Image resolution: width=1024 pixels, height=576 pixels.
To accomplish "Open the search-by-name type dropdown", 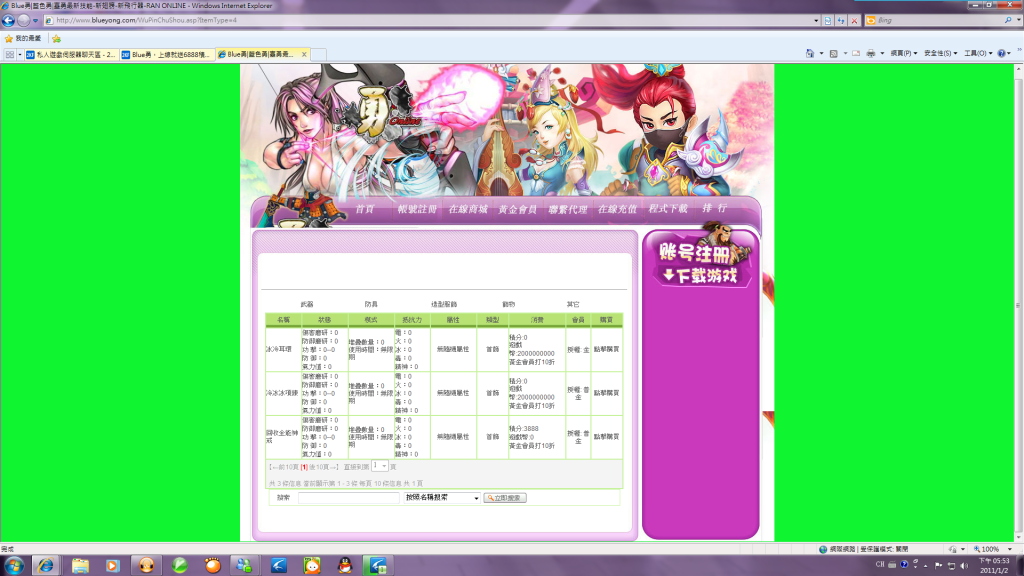I will coord(476,498).
